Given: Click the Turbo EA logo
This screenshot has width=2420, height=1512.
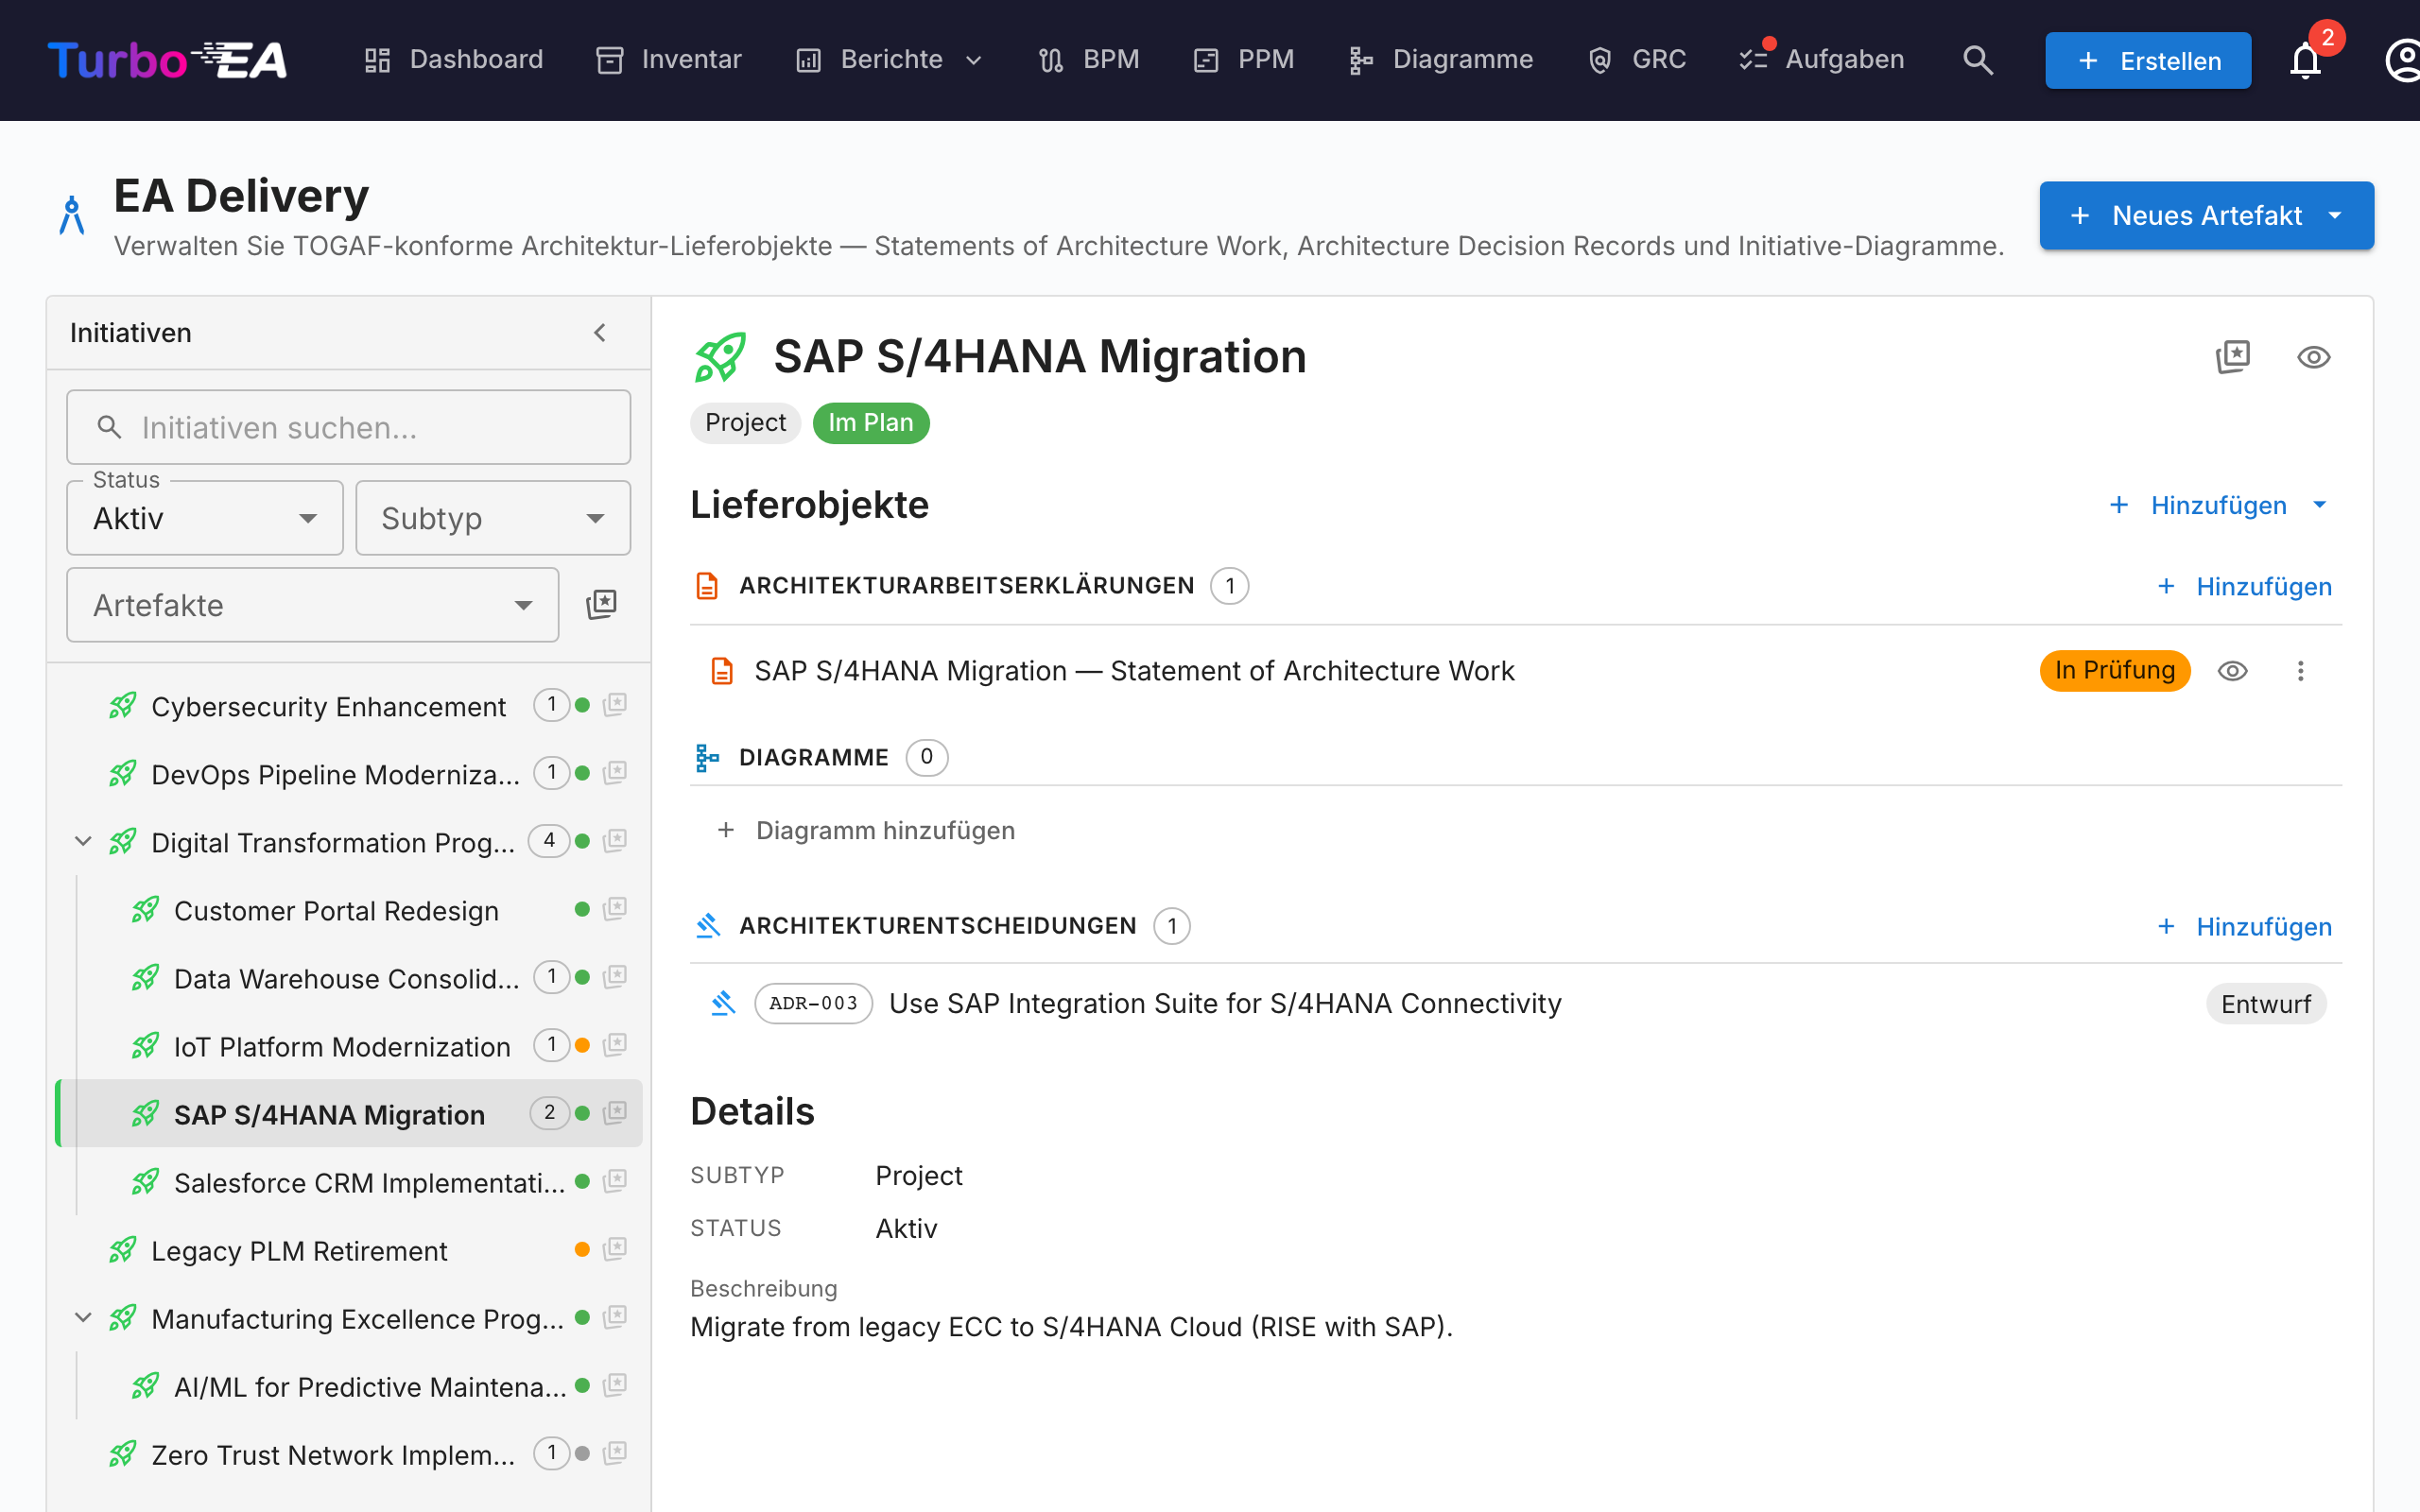Looking at the screenshot, I should coord(167,60).
